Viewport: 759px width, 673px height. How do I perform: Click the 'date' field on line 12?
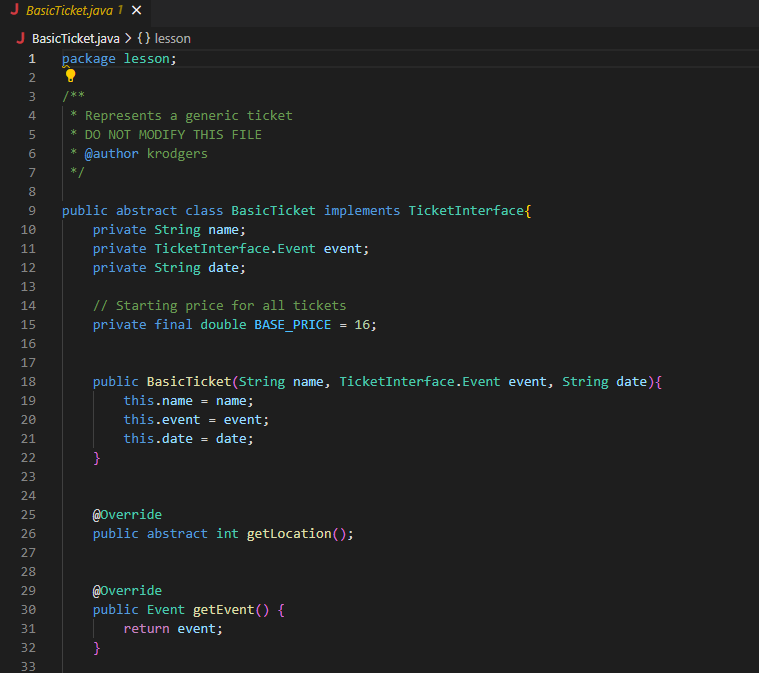tap(223, 268)
